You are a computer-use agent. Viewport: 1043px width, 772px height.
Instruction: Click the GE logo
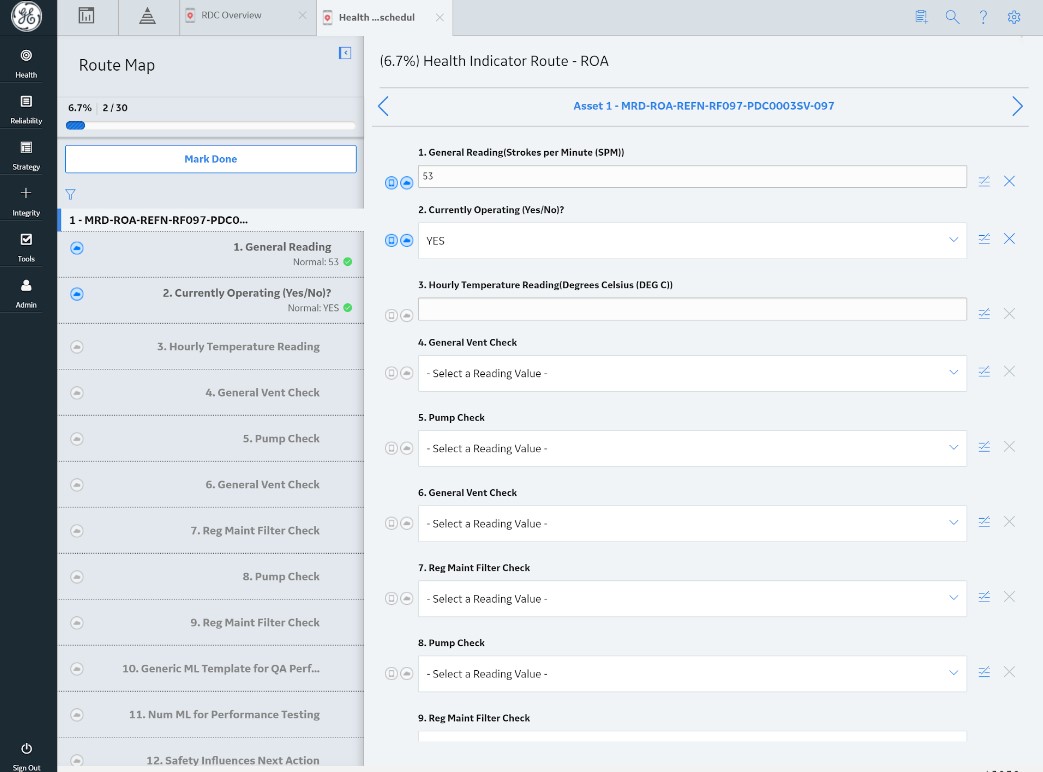point(27,17)
